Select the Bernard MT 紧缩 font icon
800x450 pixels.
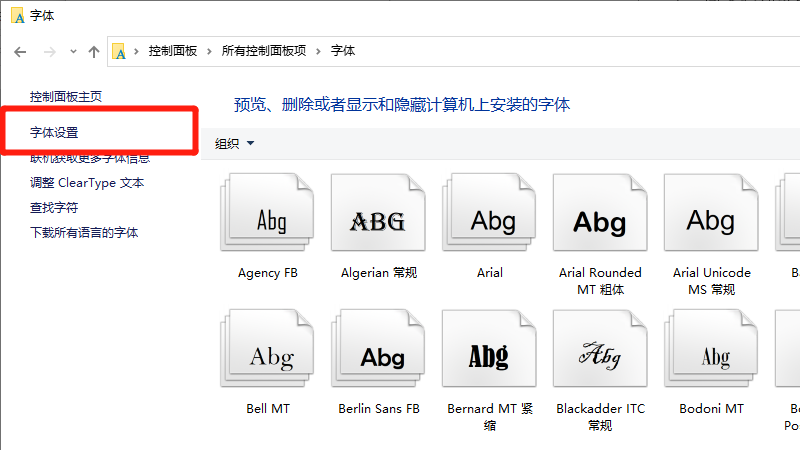coord(489,348)
